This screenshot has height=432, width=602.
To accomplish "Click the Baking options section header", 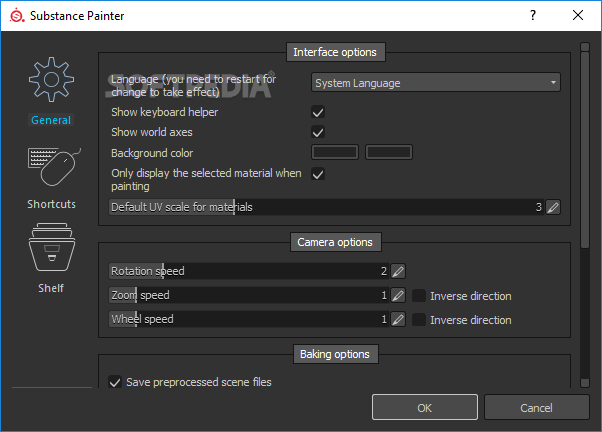I will (335, 354).
